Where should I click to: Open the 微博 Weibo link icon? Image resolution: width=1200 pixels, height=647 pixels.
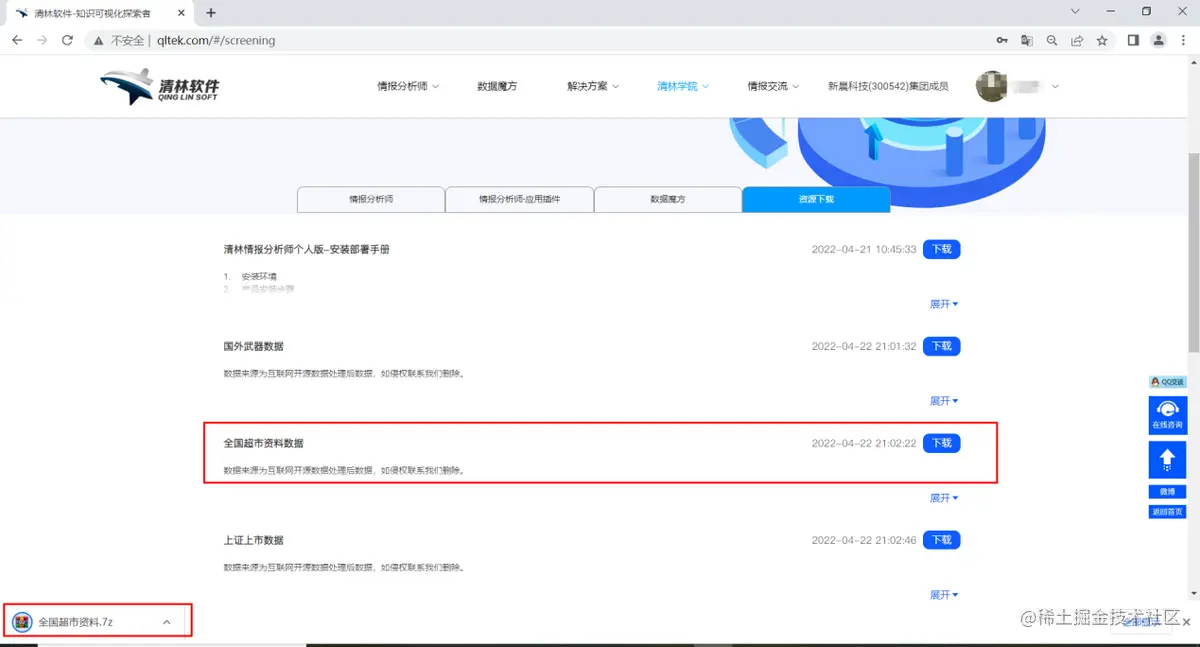point(1166,491)
